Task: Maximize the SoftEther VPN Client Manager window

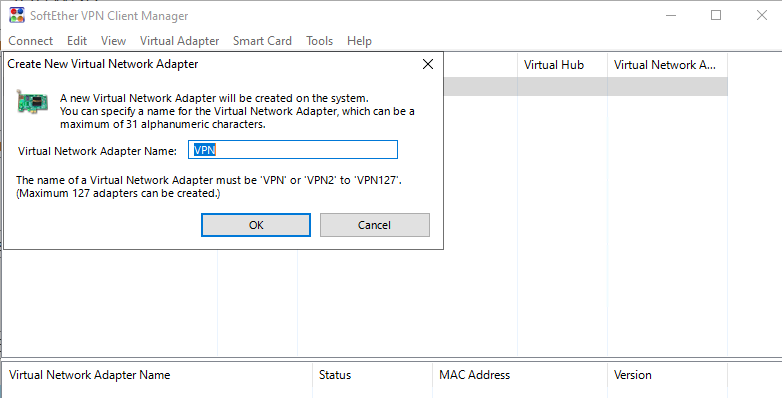Action: 716,15
